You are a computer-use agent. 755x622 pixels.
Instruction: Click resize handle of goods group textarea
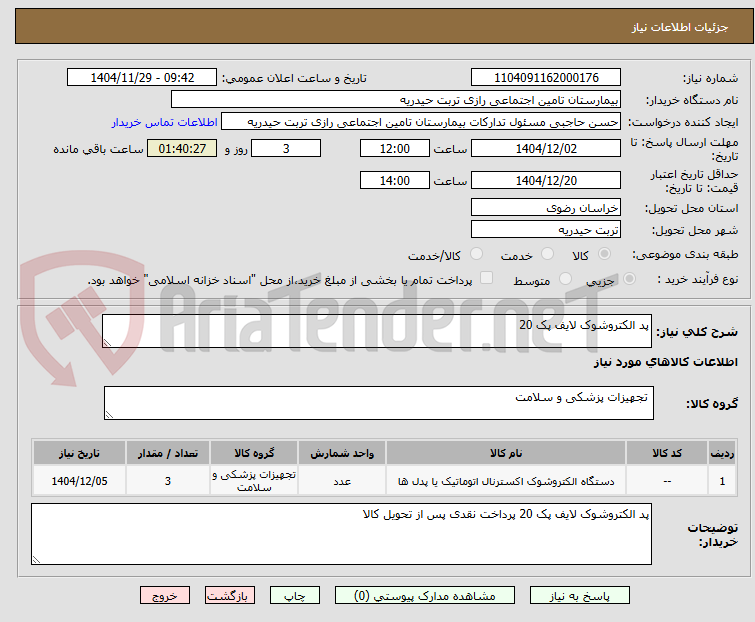click(x=109, y=415)
